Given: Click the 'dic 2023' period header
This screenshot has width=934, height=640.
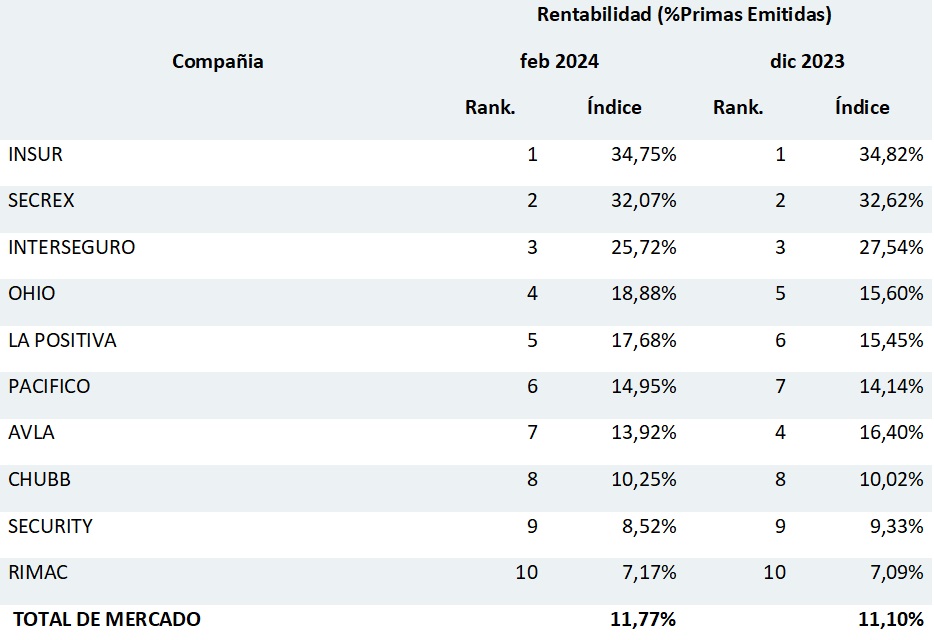Looking at the screenshot, I should [x=807, y=61].
